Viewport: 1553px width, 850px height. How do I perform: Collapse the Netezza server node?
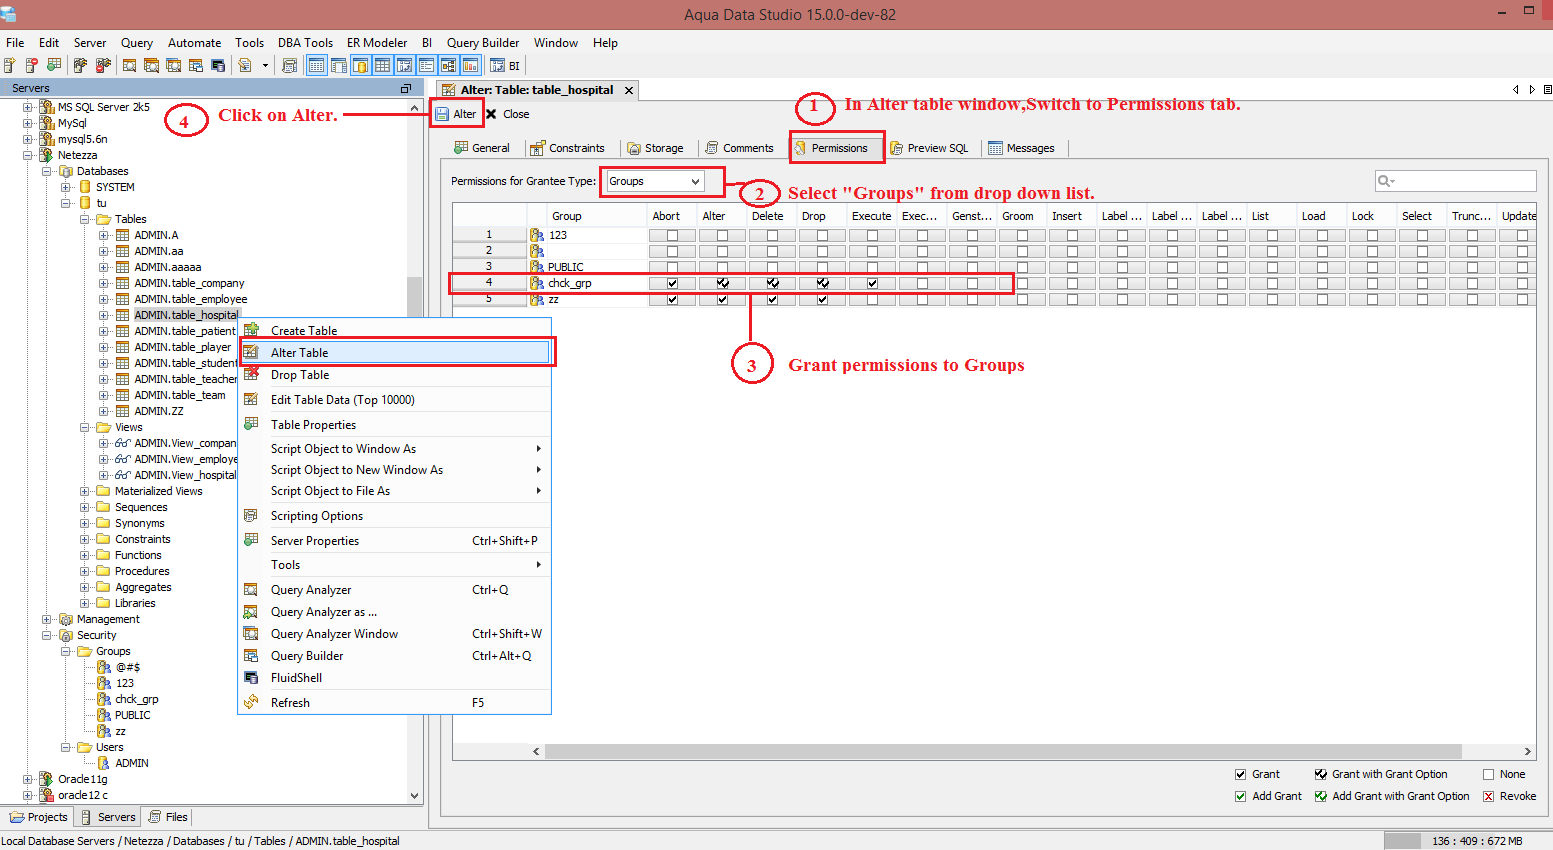(28, 155)
